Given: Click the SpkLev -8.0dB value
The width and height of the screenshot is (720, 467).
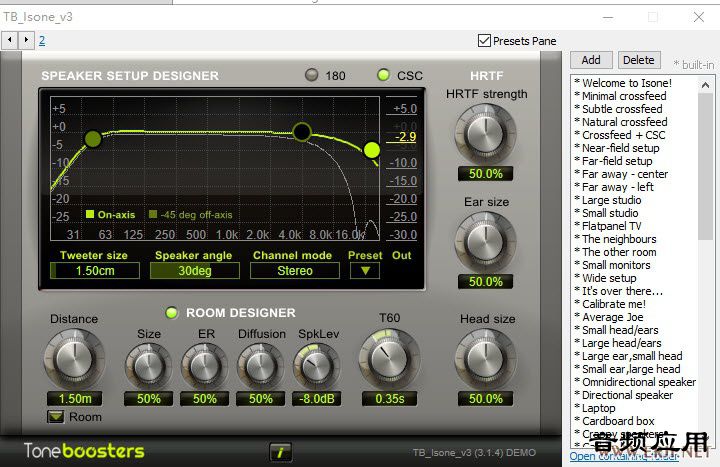Looking at the screenshot, I should [317, 399].
